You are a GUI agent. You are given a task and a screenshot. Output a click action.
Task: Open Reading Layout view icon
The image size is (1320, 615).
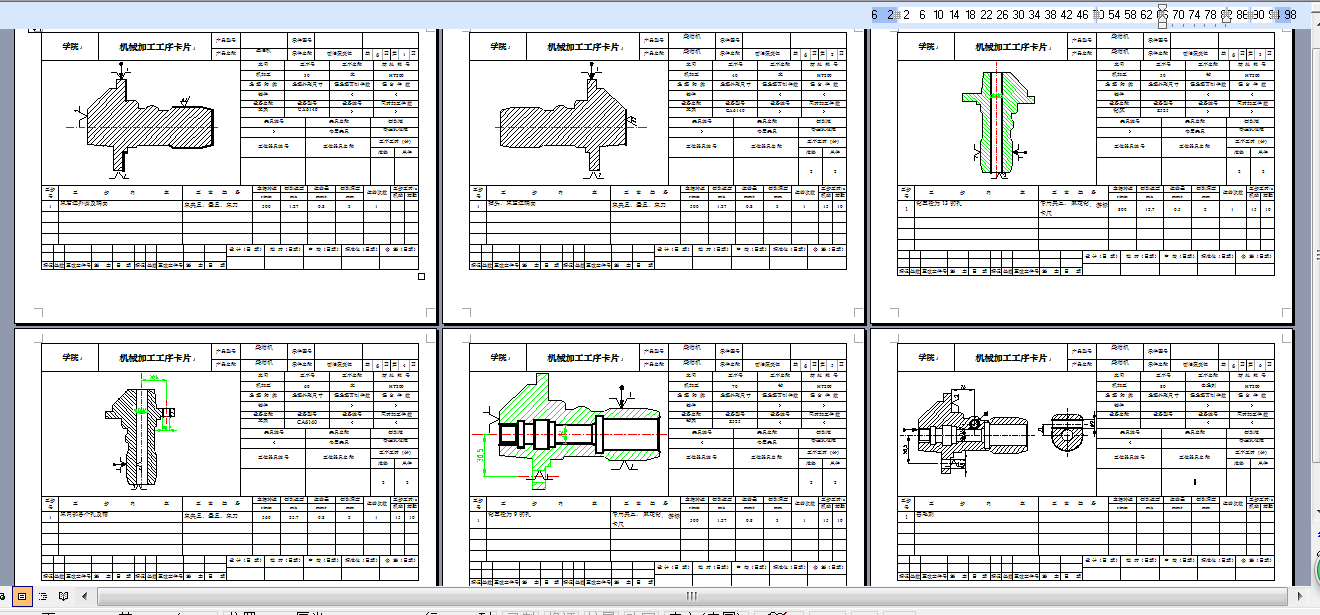[63, 596]
